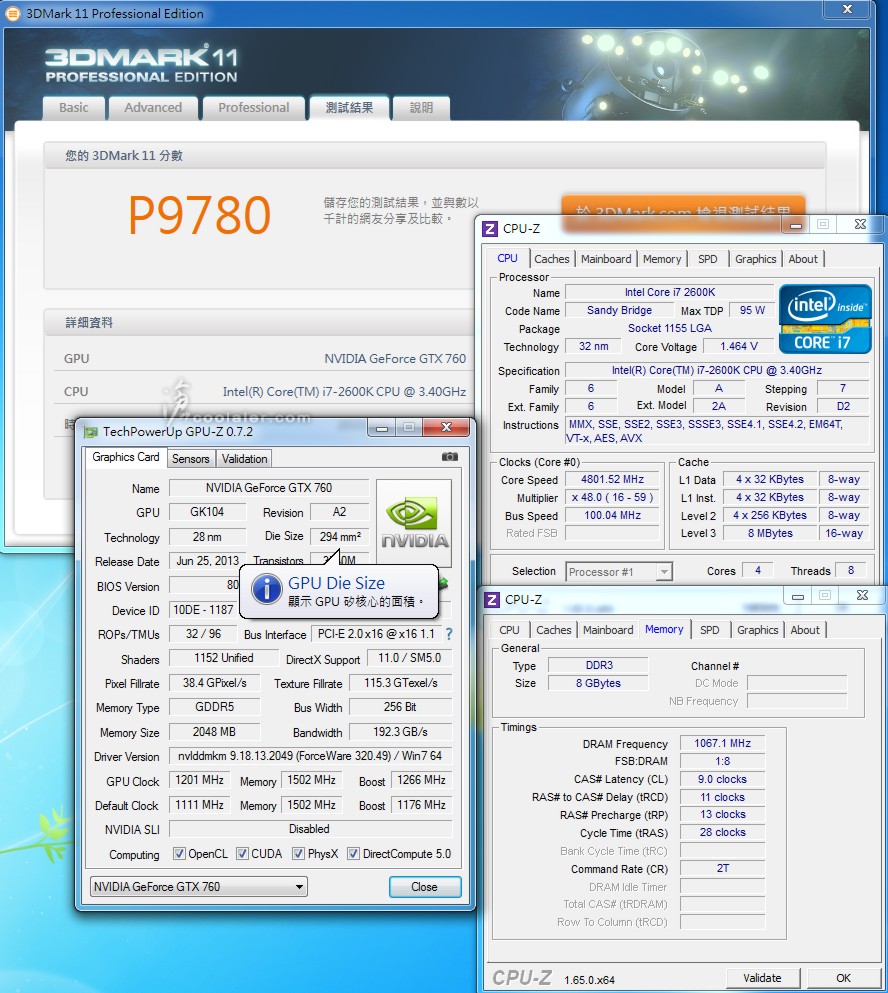Toggle the PhysX checkbox in GPU-Z
Screen dimensions: 888x993
click(x=298, y=854)
